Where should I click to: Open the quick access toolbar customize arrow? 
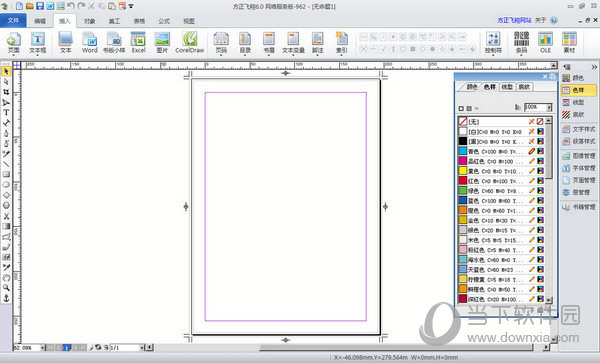pos(131,7)
